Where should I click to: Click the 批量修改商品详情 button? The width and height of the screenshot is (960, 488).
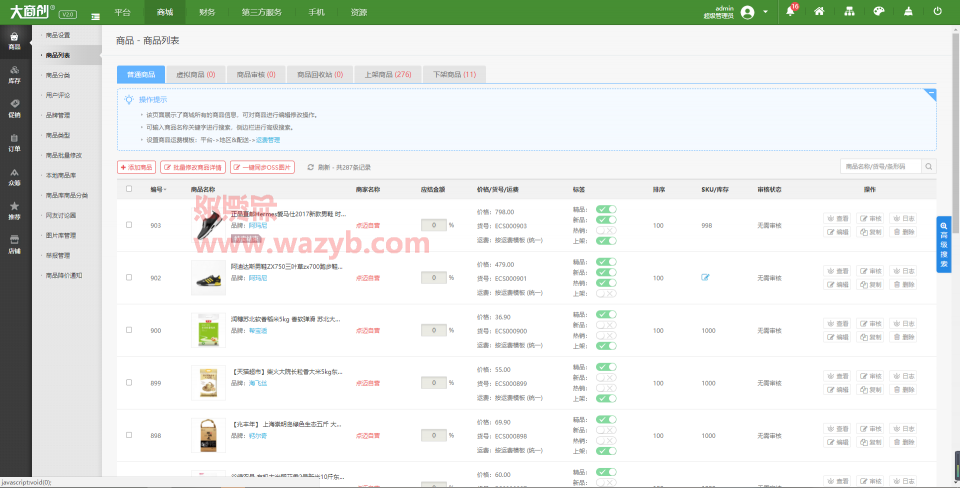[x=193, y=167]
